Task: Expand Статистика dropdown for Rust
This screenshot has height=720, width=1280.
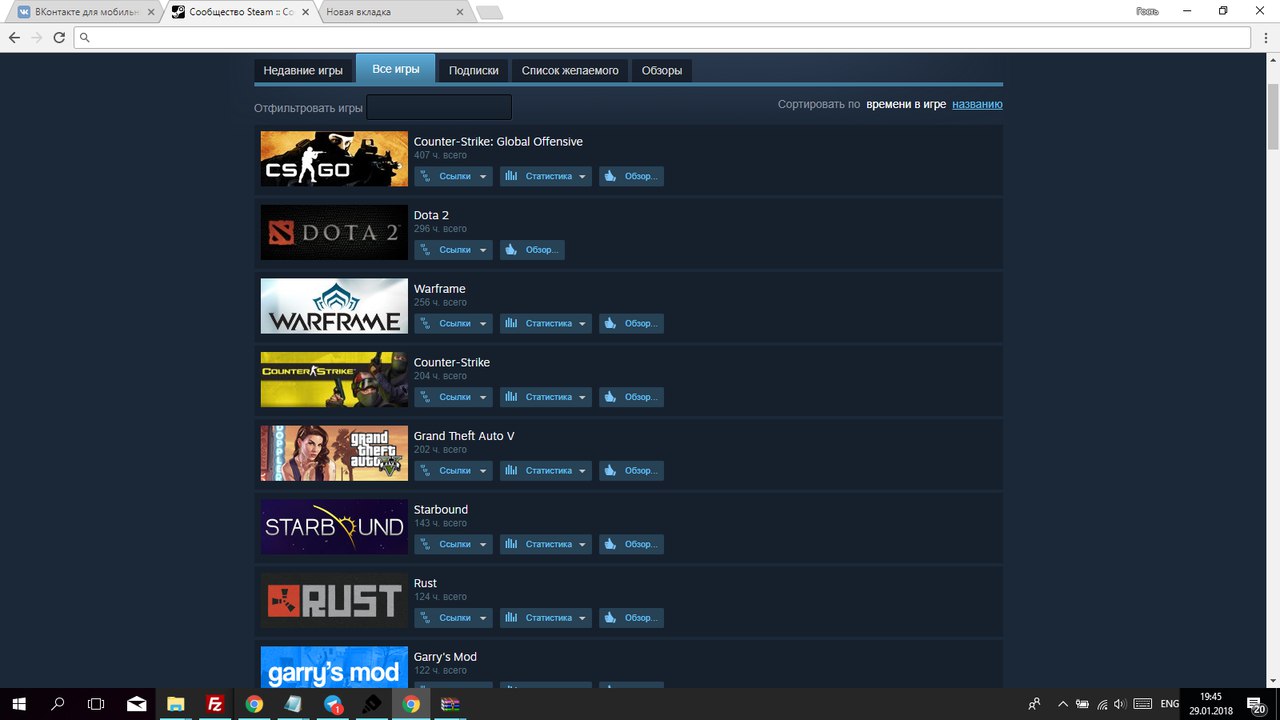Action: (546, 618)
